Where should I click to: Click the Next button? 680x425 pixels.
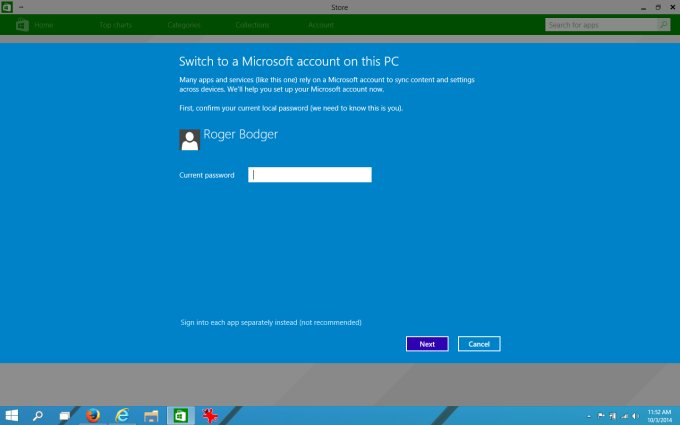427,344
